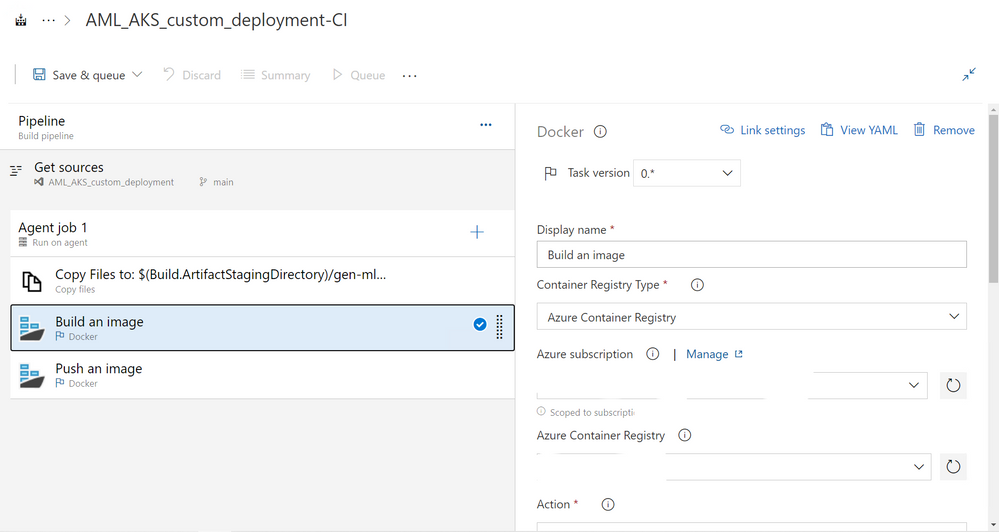Image resolution: width=999 pixels, height=532 pixels.
Task: Click Save & queue button
Action: (x=79, y=75)
